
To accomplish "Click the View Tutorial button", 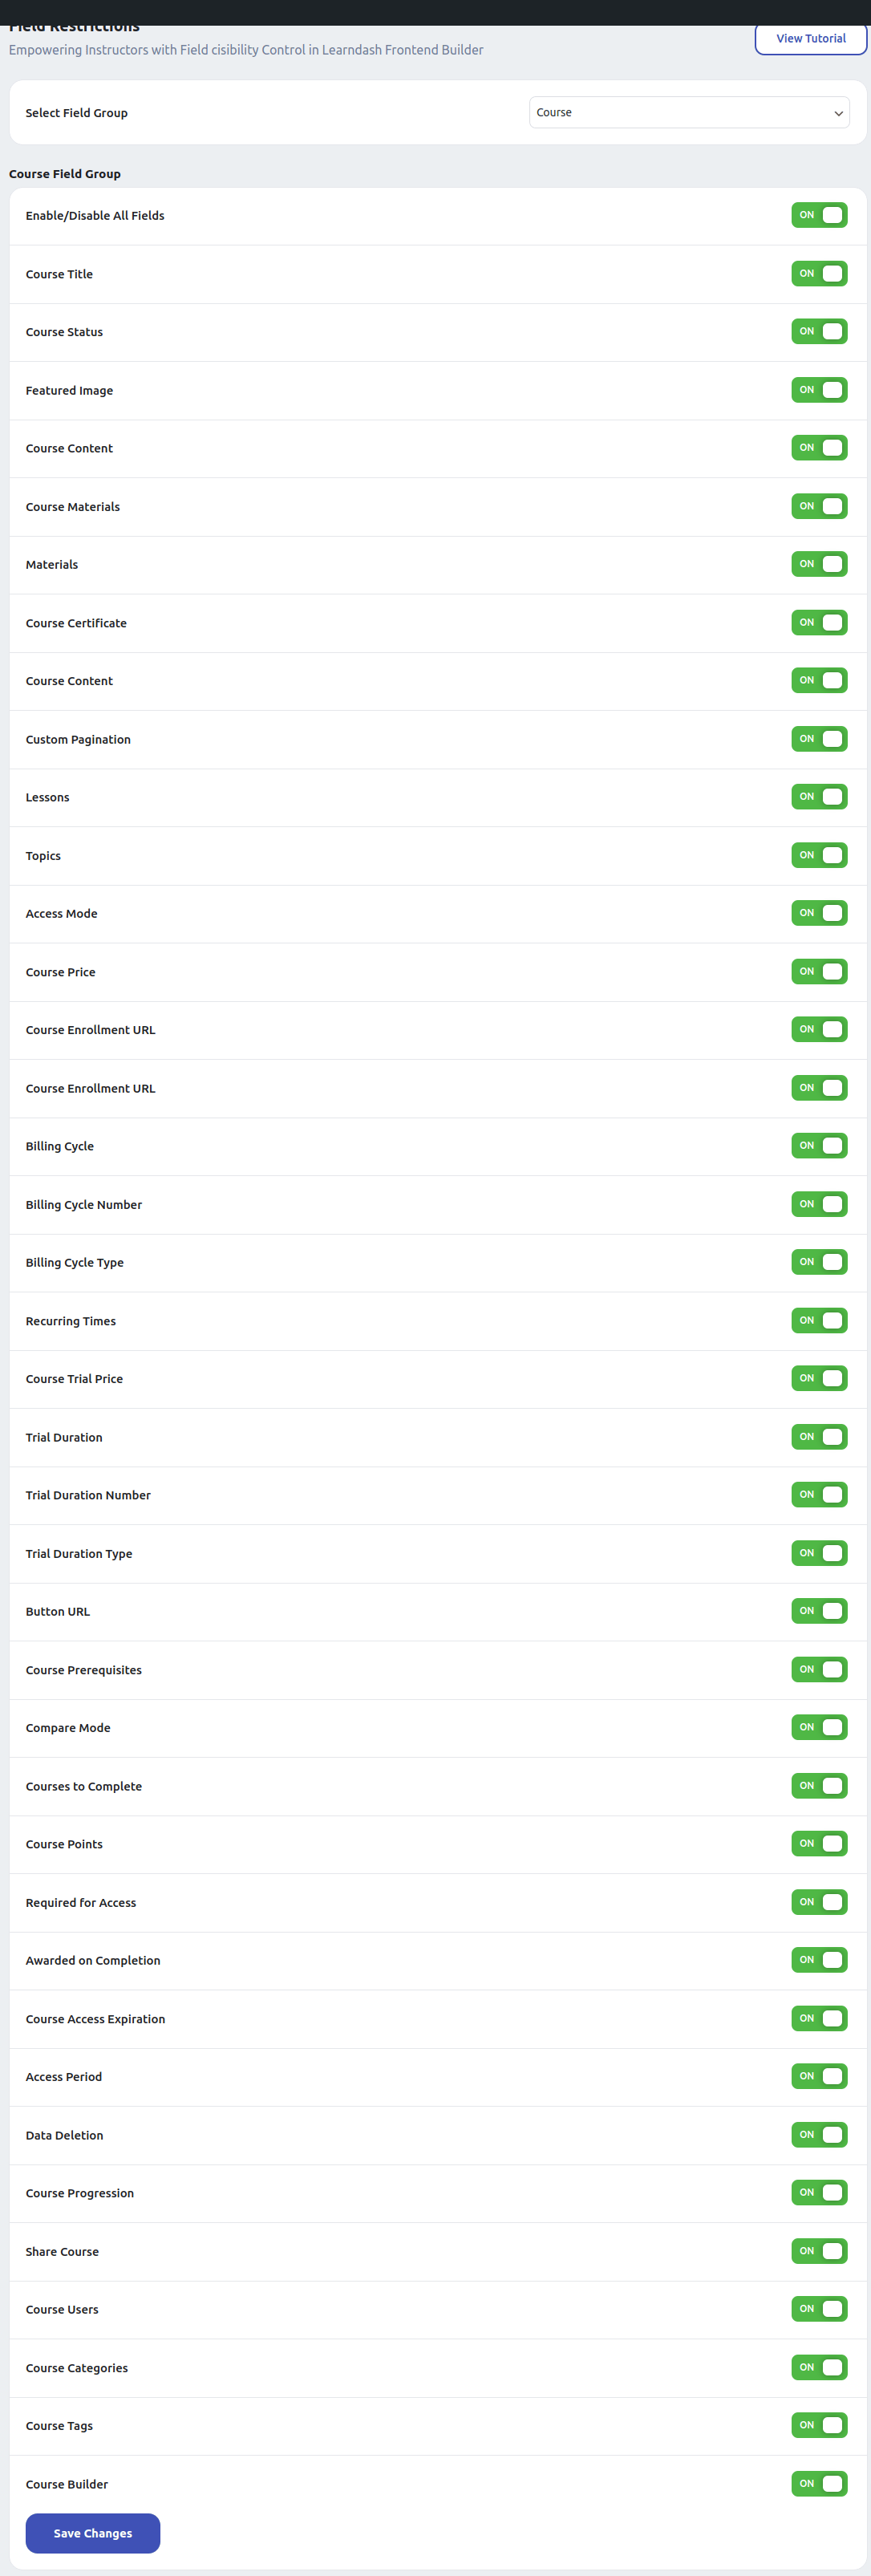I will click(x=810, y=39).
